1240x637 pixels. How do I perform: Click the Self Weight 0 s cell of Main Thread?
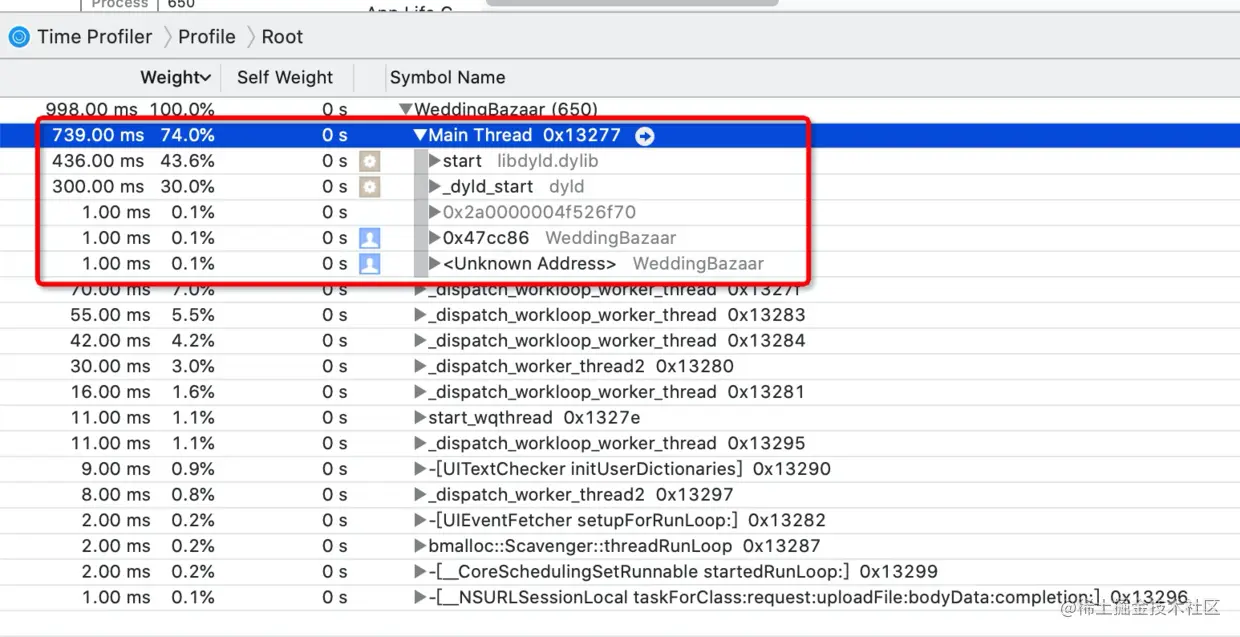click(x=335, y=135)
